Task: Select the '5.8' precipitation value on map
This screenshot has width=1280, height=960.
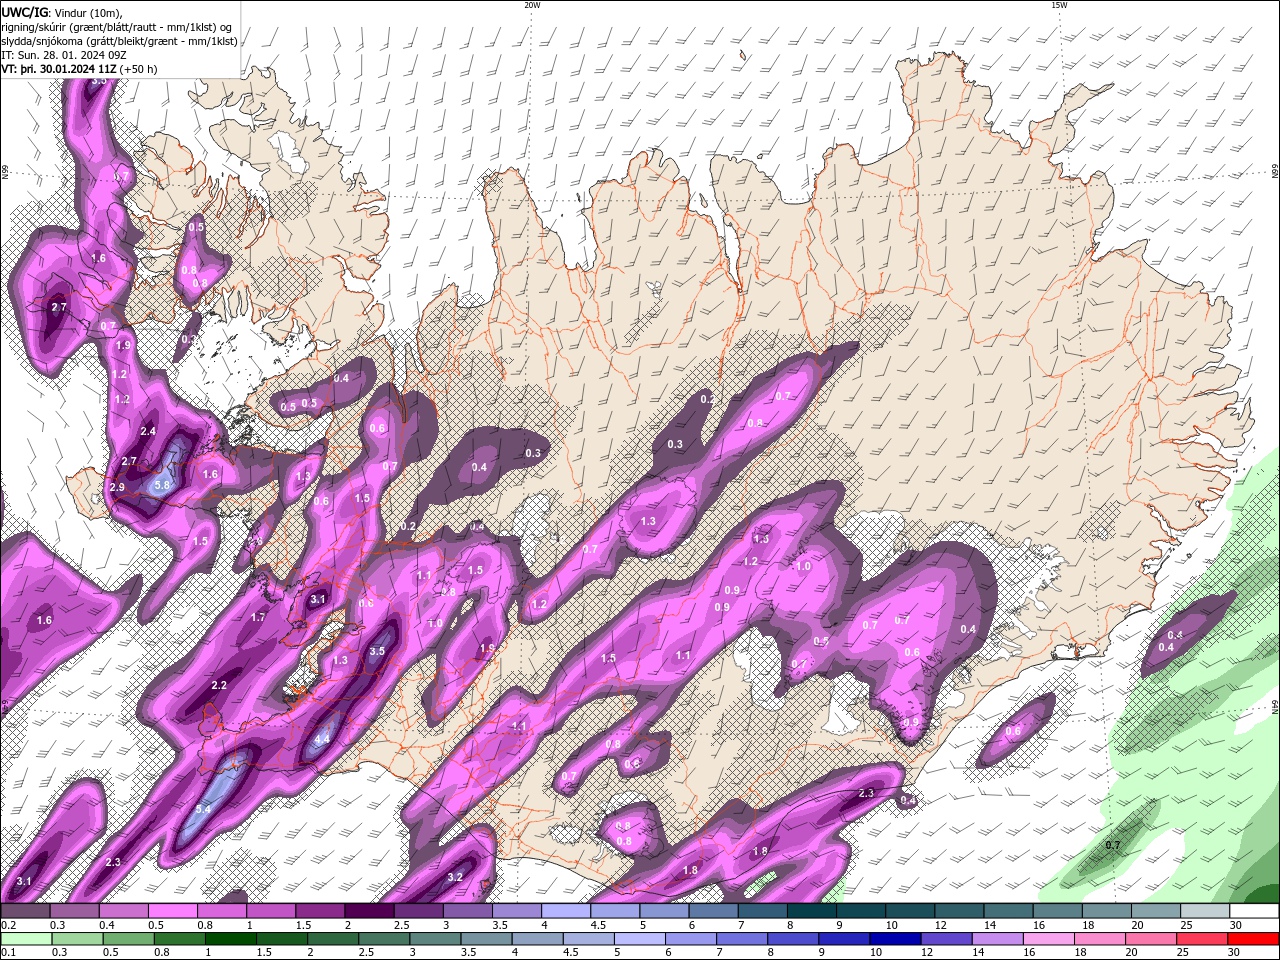Action: pyautogui.click(x=164, y=485)
